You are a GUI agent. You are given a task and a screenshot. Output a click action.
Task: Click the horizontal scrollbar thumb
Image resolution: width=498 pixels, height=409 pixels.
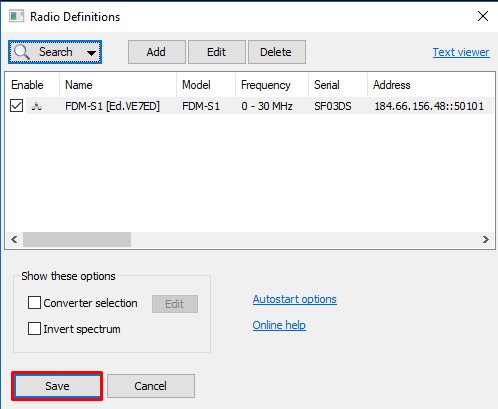pyautogui.click(x=77, y=239)
